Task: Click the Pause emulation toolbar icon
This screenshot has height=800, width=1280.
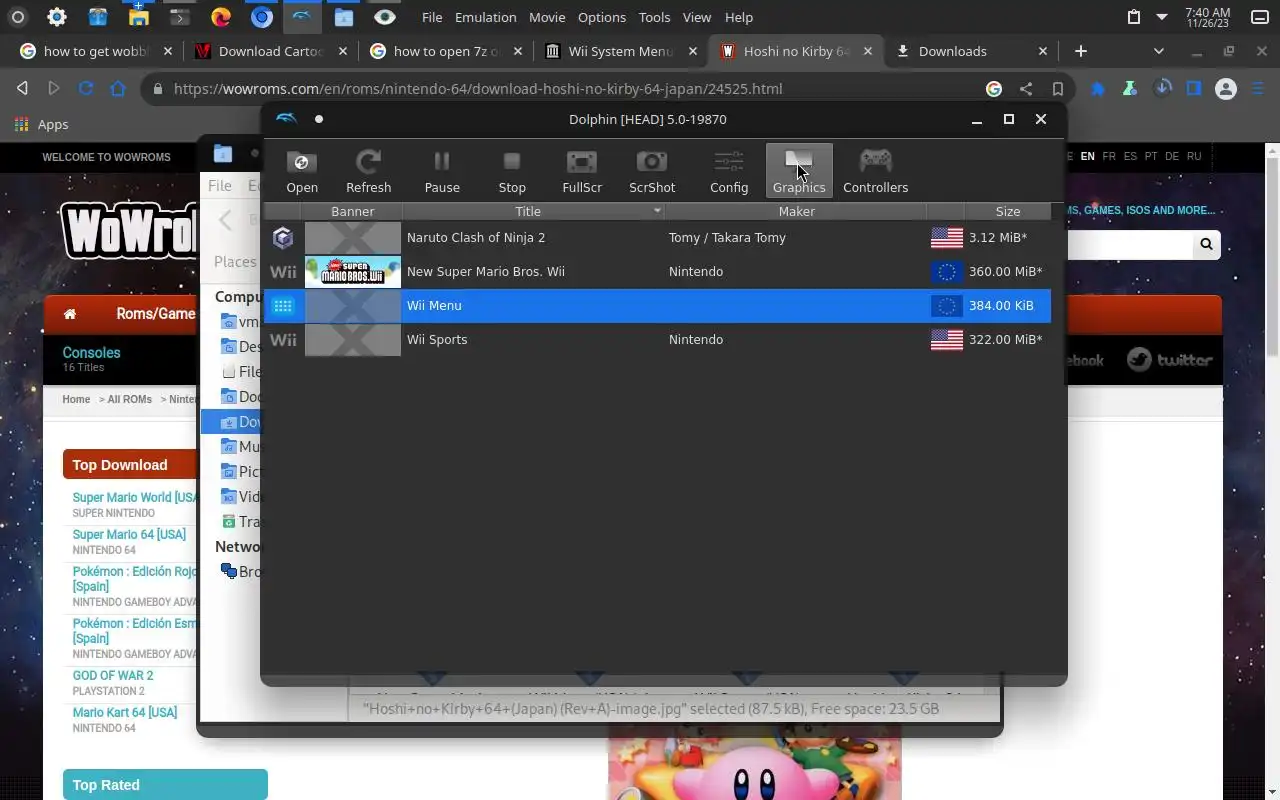Action: coord(442,170)
